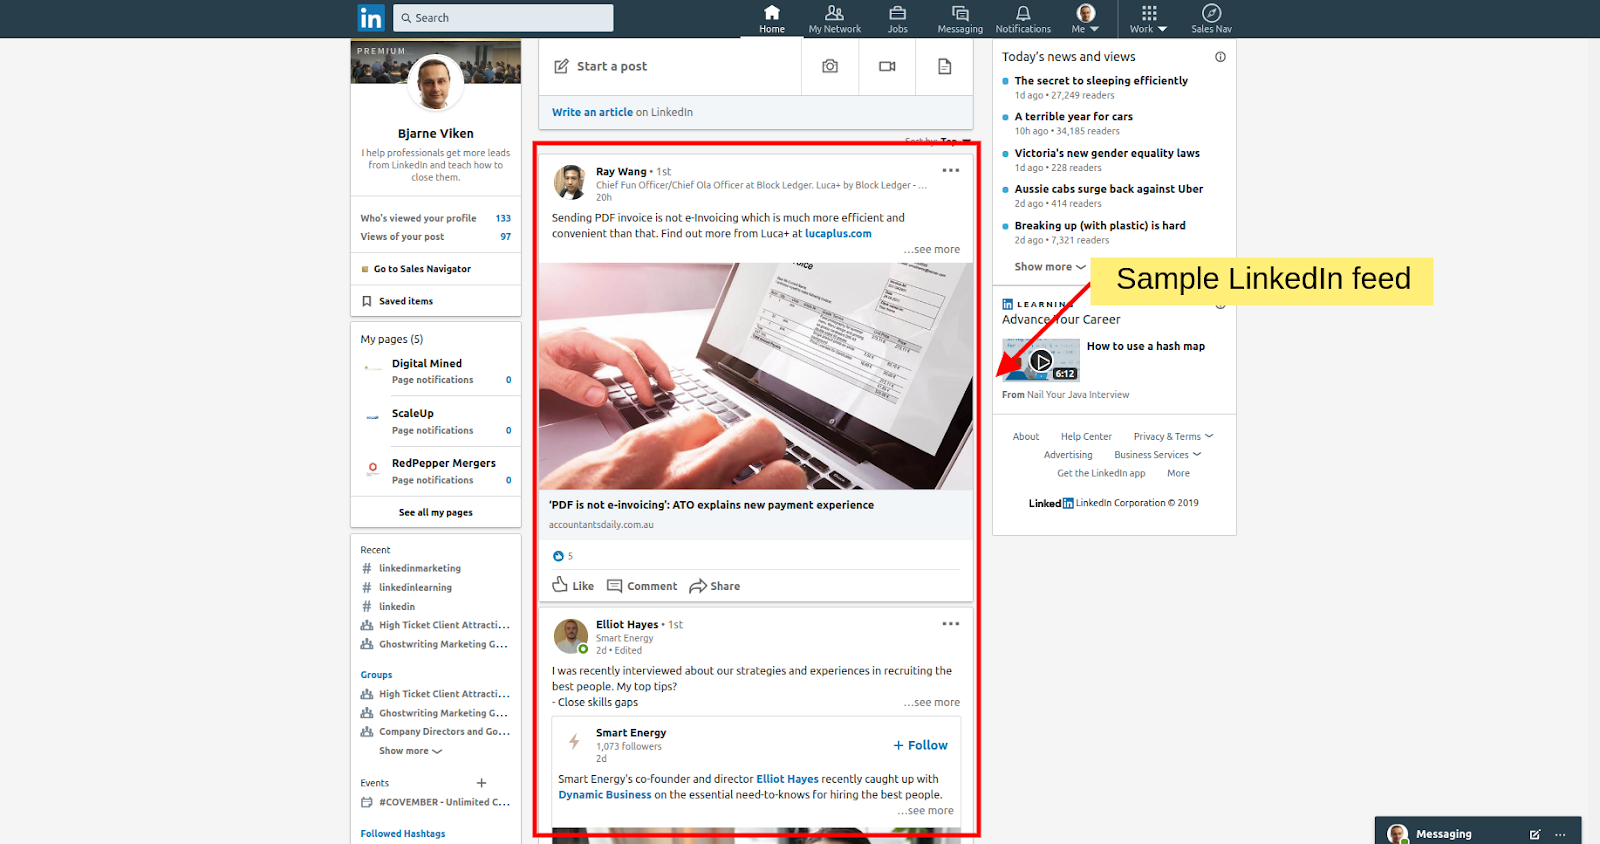Click See all my pages

435,512
